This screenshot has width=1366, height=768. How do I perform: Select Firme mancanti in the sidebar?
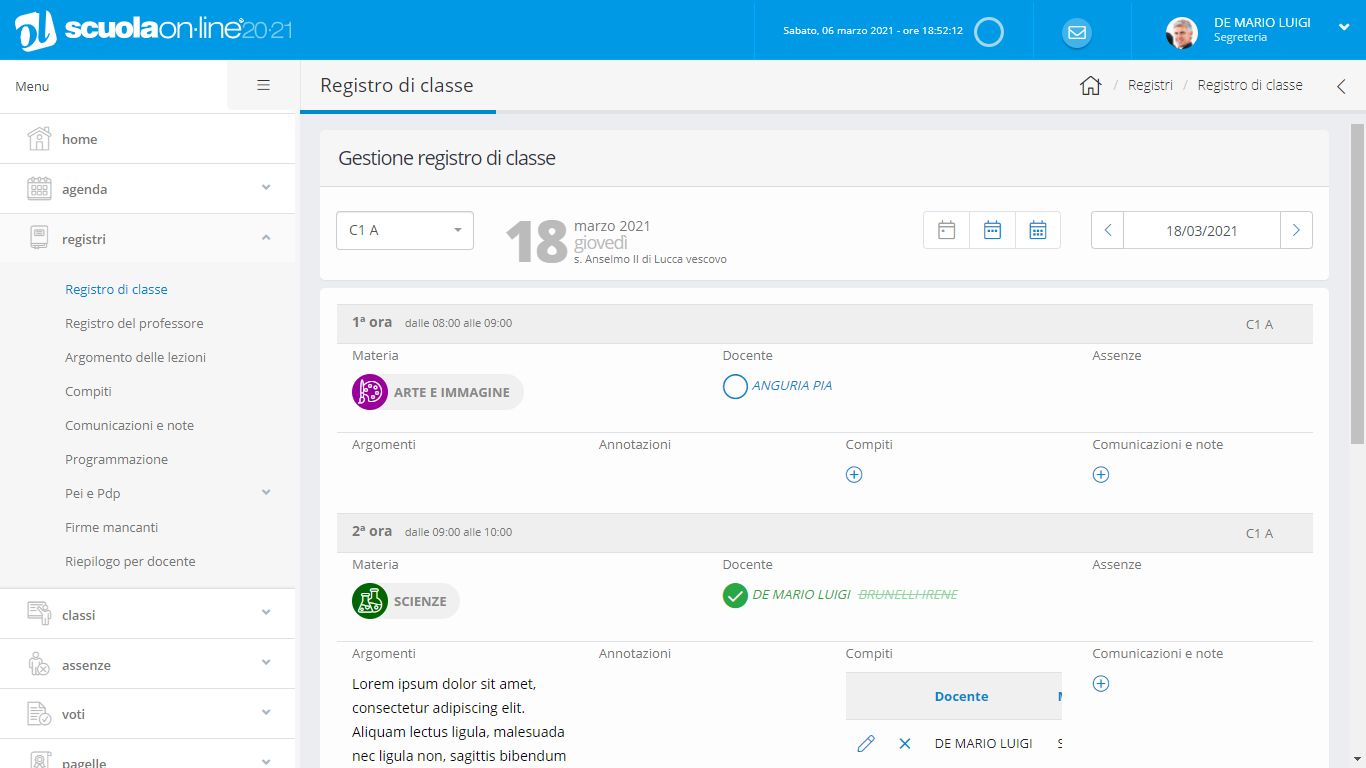click(x=111, y=527)
